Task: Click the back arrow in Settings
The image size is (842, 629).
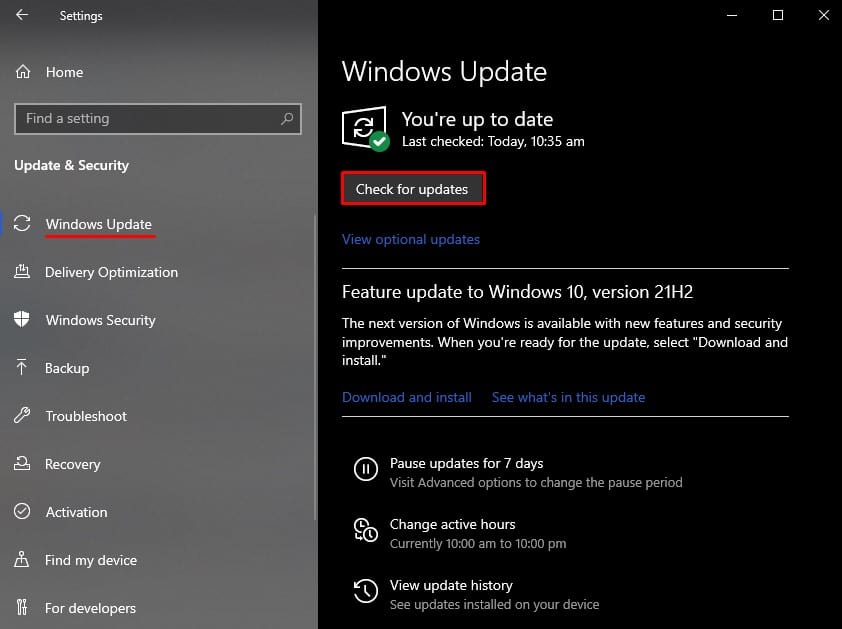Action: pyautogui.click(x=22, y=15)
